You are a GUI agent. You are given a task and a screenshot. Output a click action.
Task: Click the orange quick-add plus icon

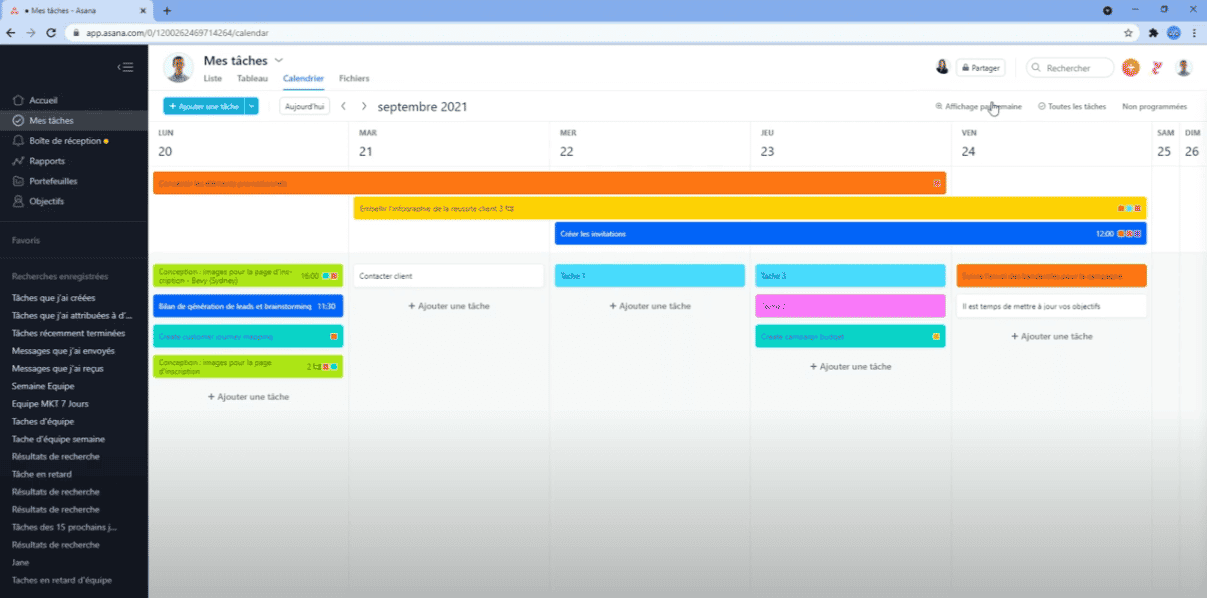(x=1130, y=68)
